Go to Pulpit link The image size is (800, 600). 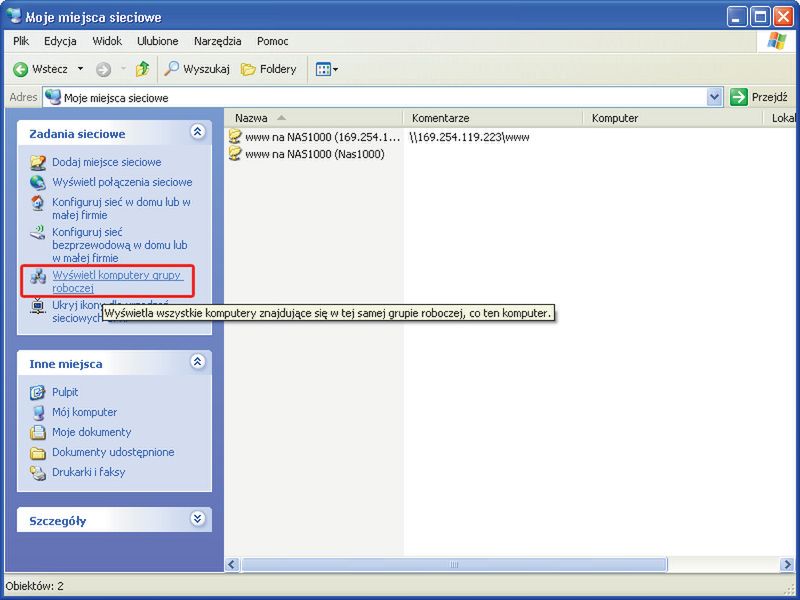pos(65,392)
